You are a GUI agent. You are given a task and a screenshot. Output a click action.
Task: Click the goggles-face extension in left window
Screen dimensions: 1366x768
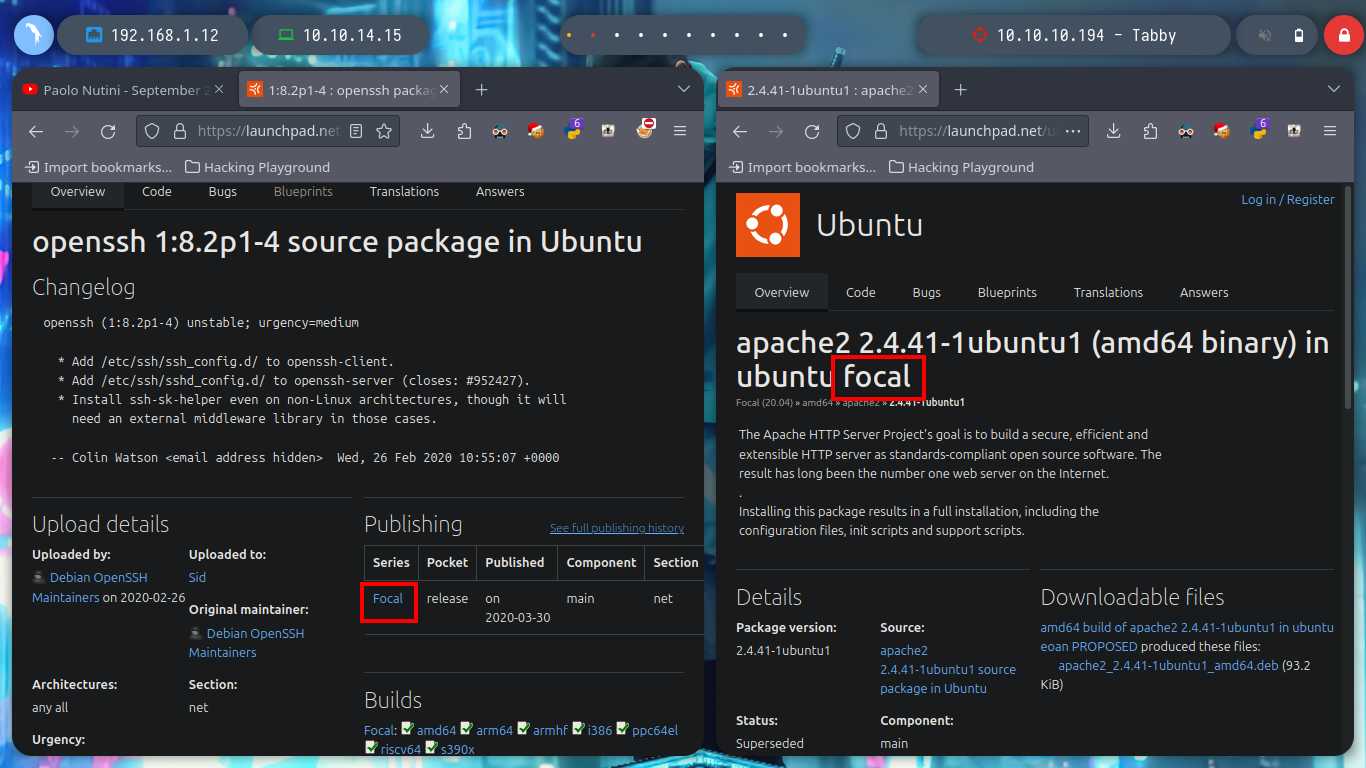point(500,131)
